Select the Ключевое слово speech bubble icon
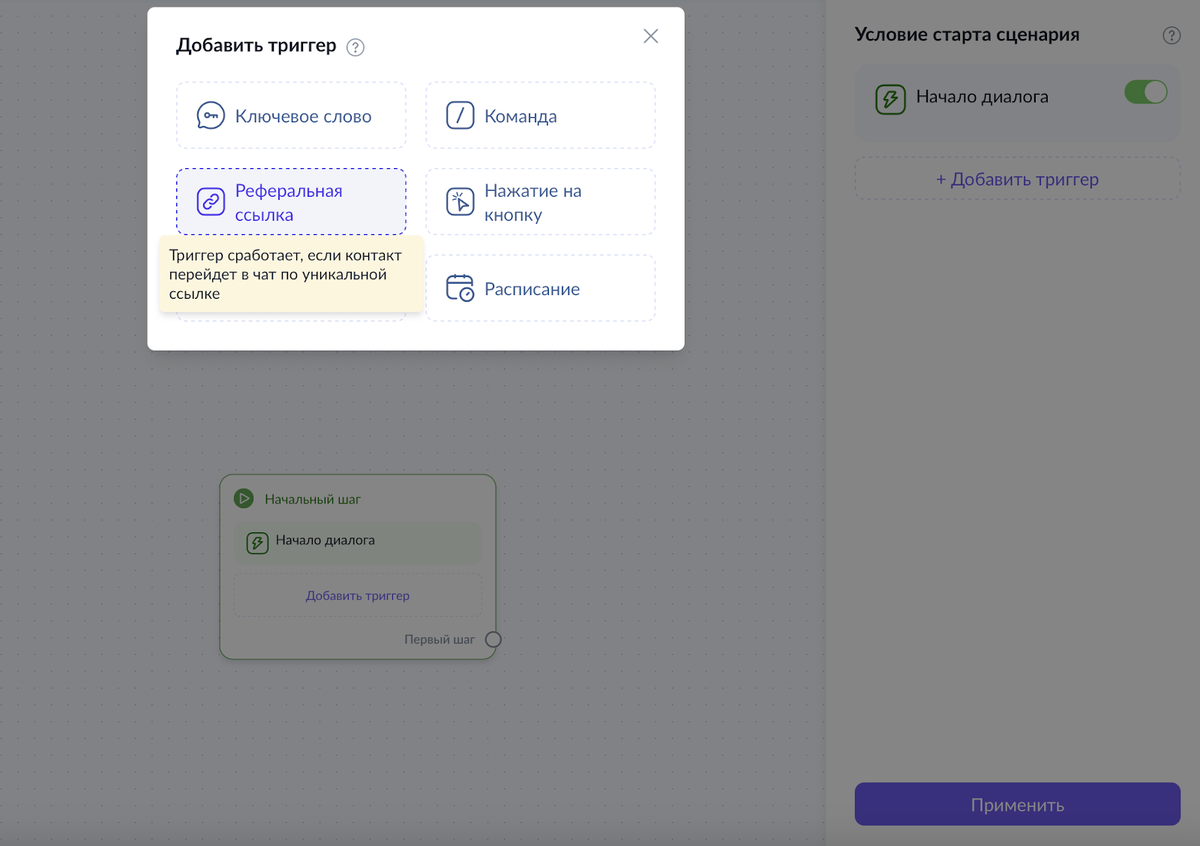This screenshot has height=846, width=1200. (x=210, y=116)
